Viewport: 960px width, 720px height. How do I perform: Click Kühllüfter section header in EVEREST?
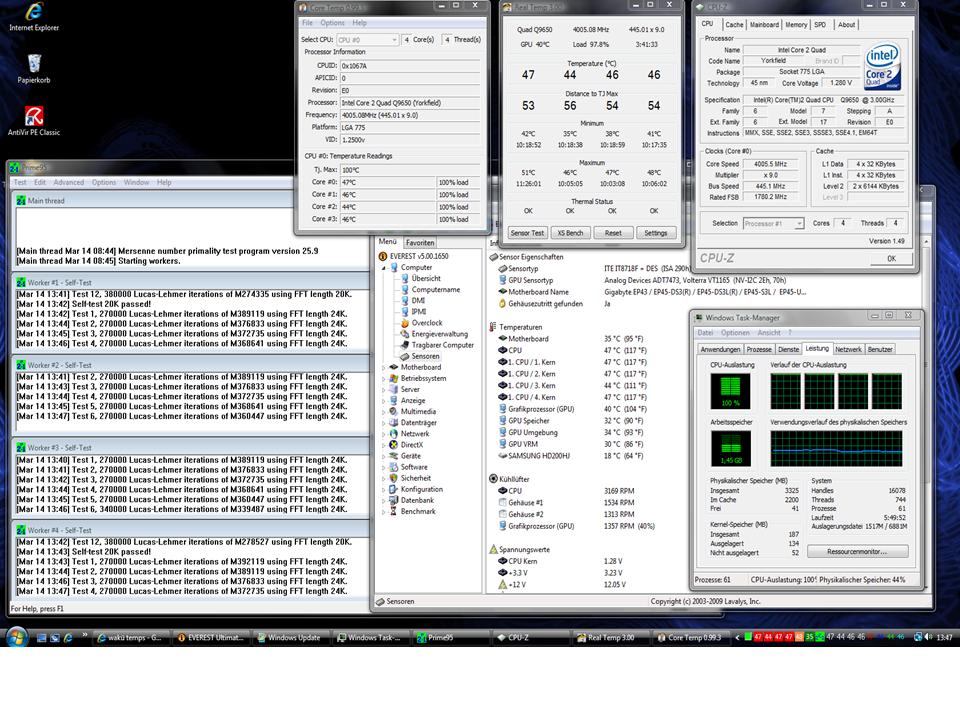(x=514, y=479)
